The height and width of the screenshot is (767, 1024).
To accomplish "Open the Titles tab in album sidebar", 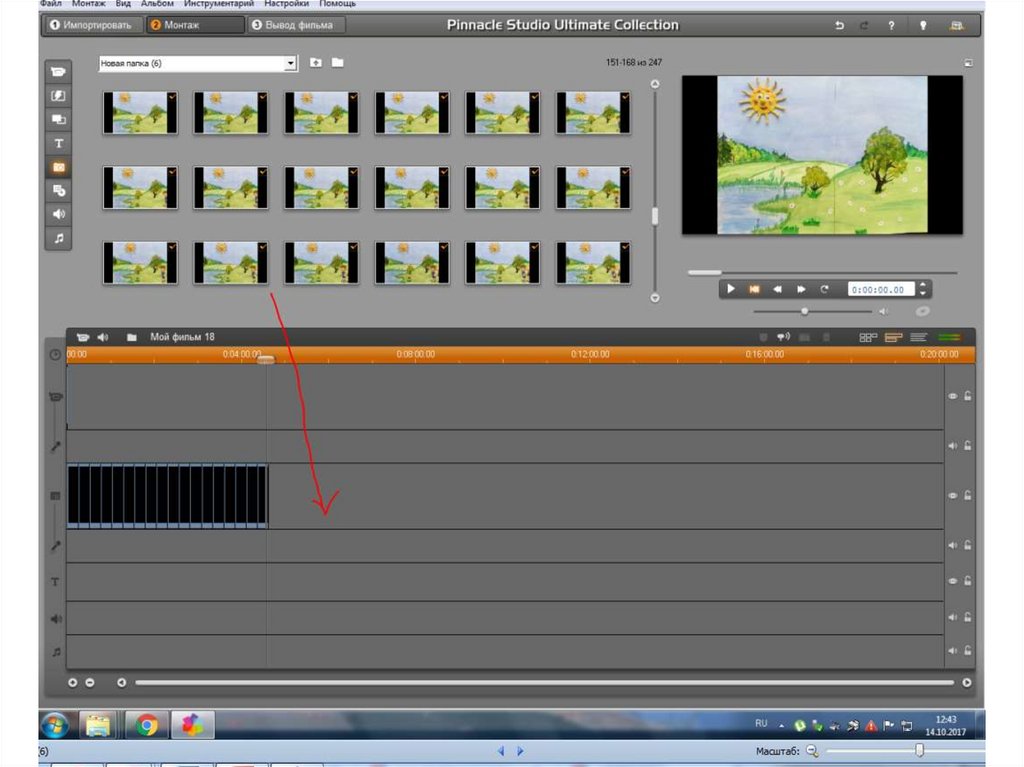I will pyautogui.click(x=59, y=143).
